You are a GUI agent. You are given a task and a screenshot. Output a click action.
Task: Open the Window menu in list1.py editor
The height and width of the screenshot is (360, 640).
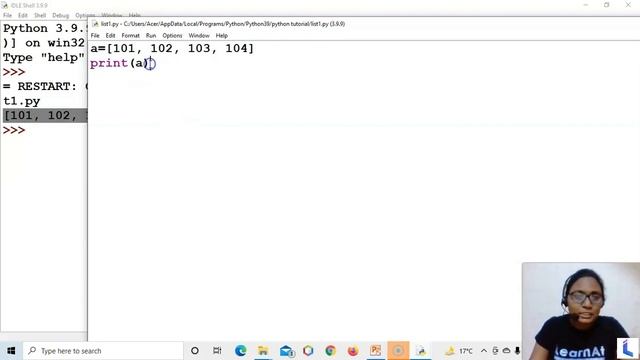tap(199, 36)
